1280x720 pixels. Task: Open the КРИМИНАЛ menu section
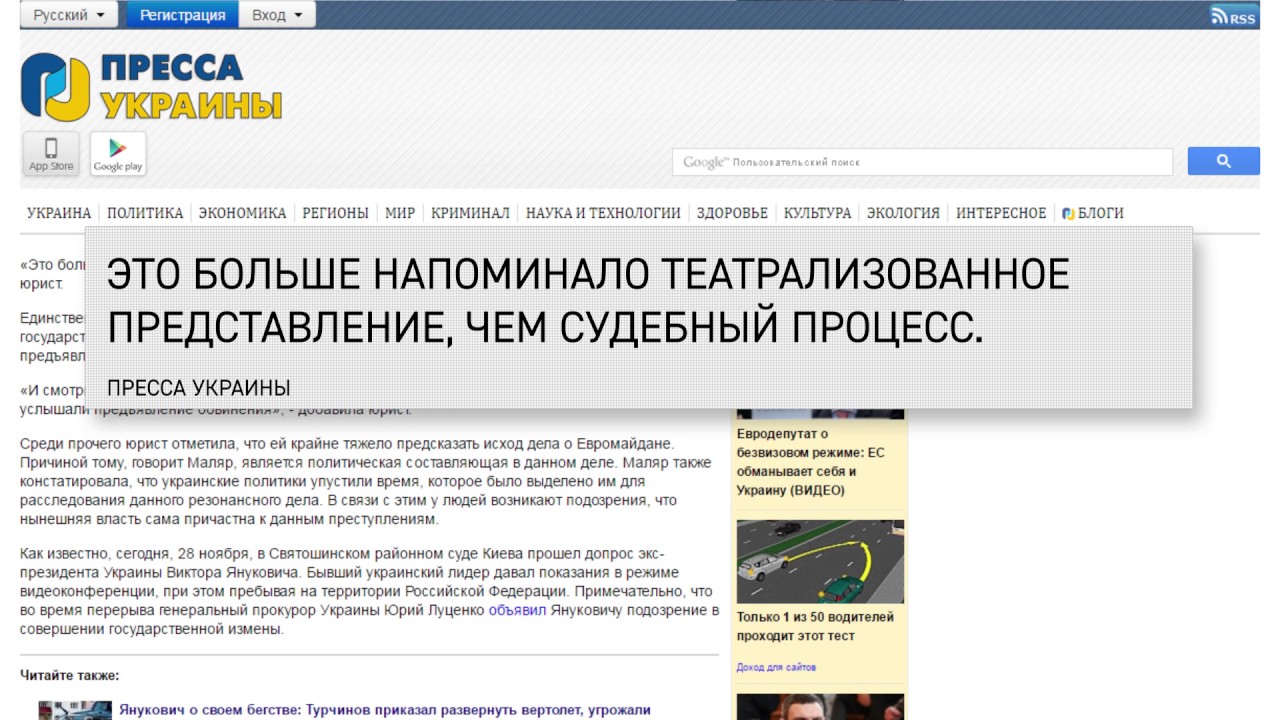pos(471,213)
